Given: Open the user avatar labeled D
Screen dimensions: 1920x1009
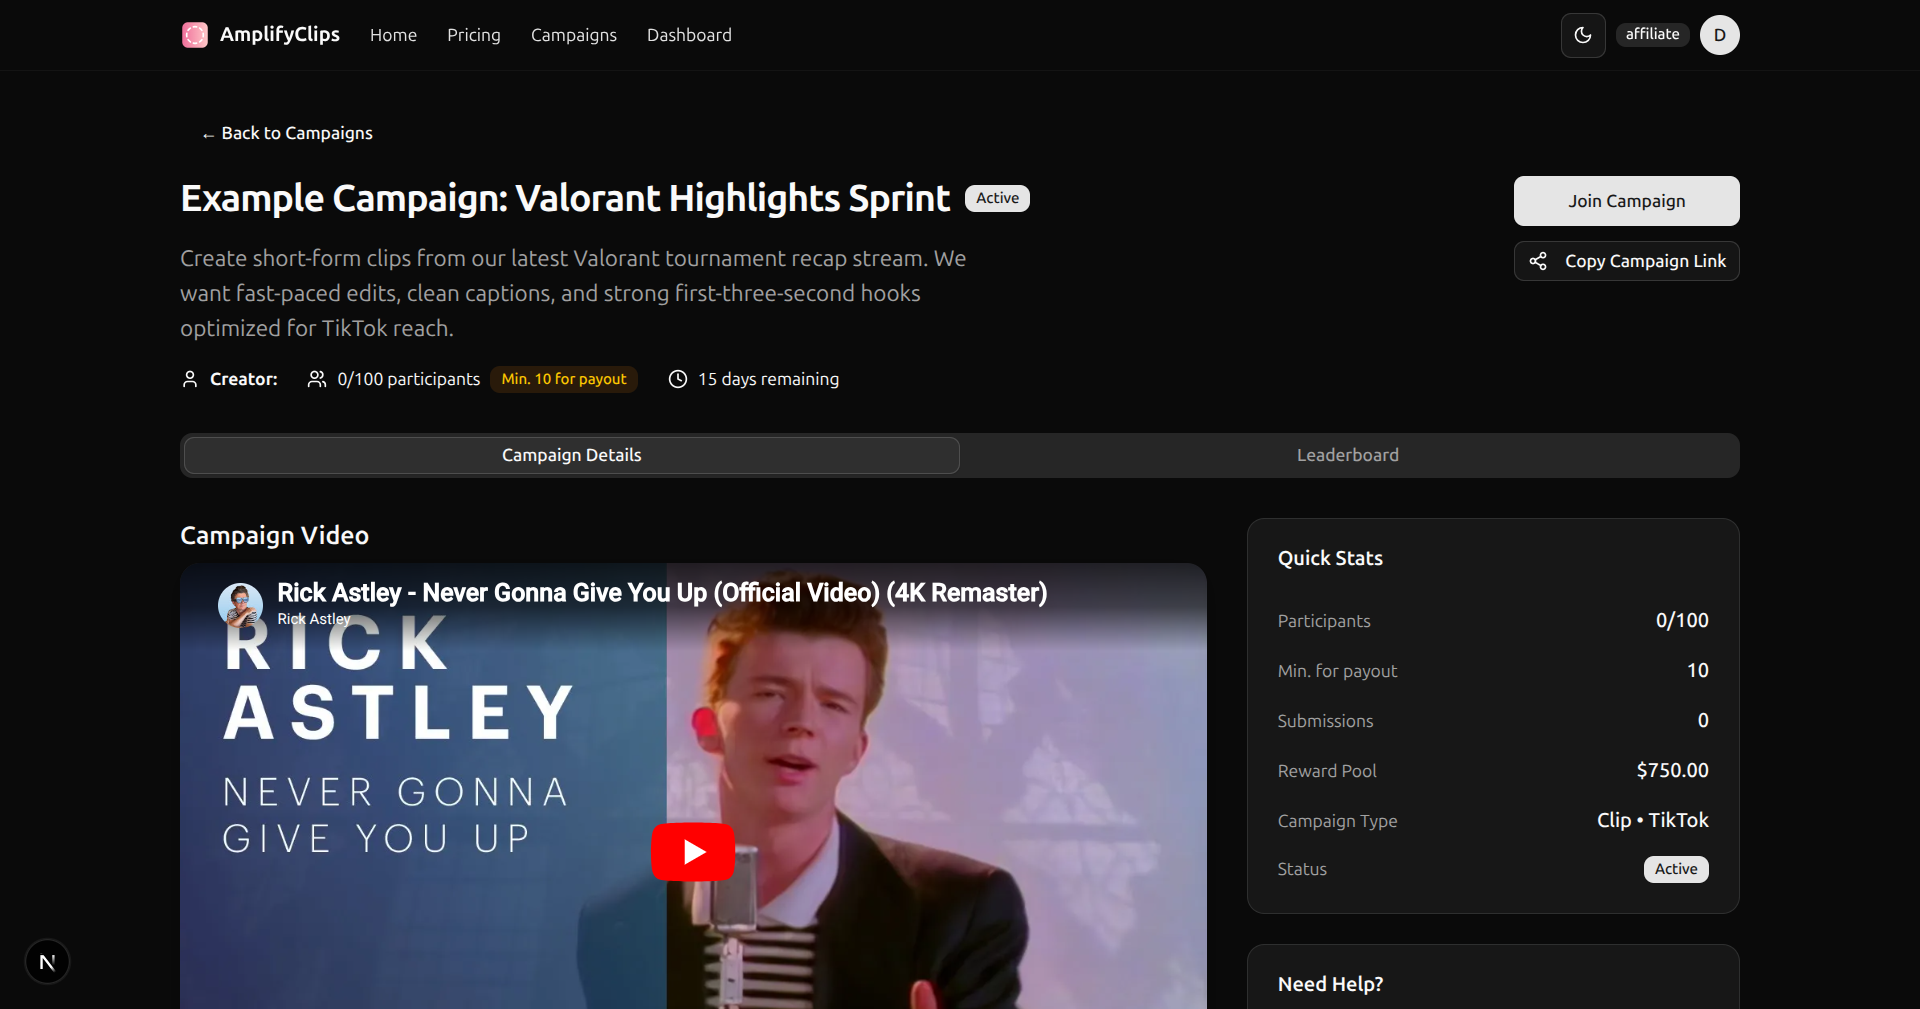Looking at the screenshot, I should [x=1720, y=35].
